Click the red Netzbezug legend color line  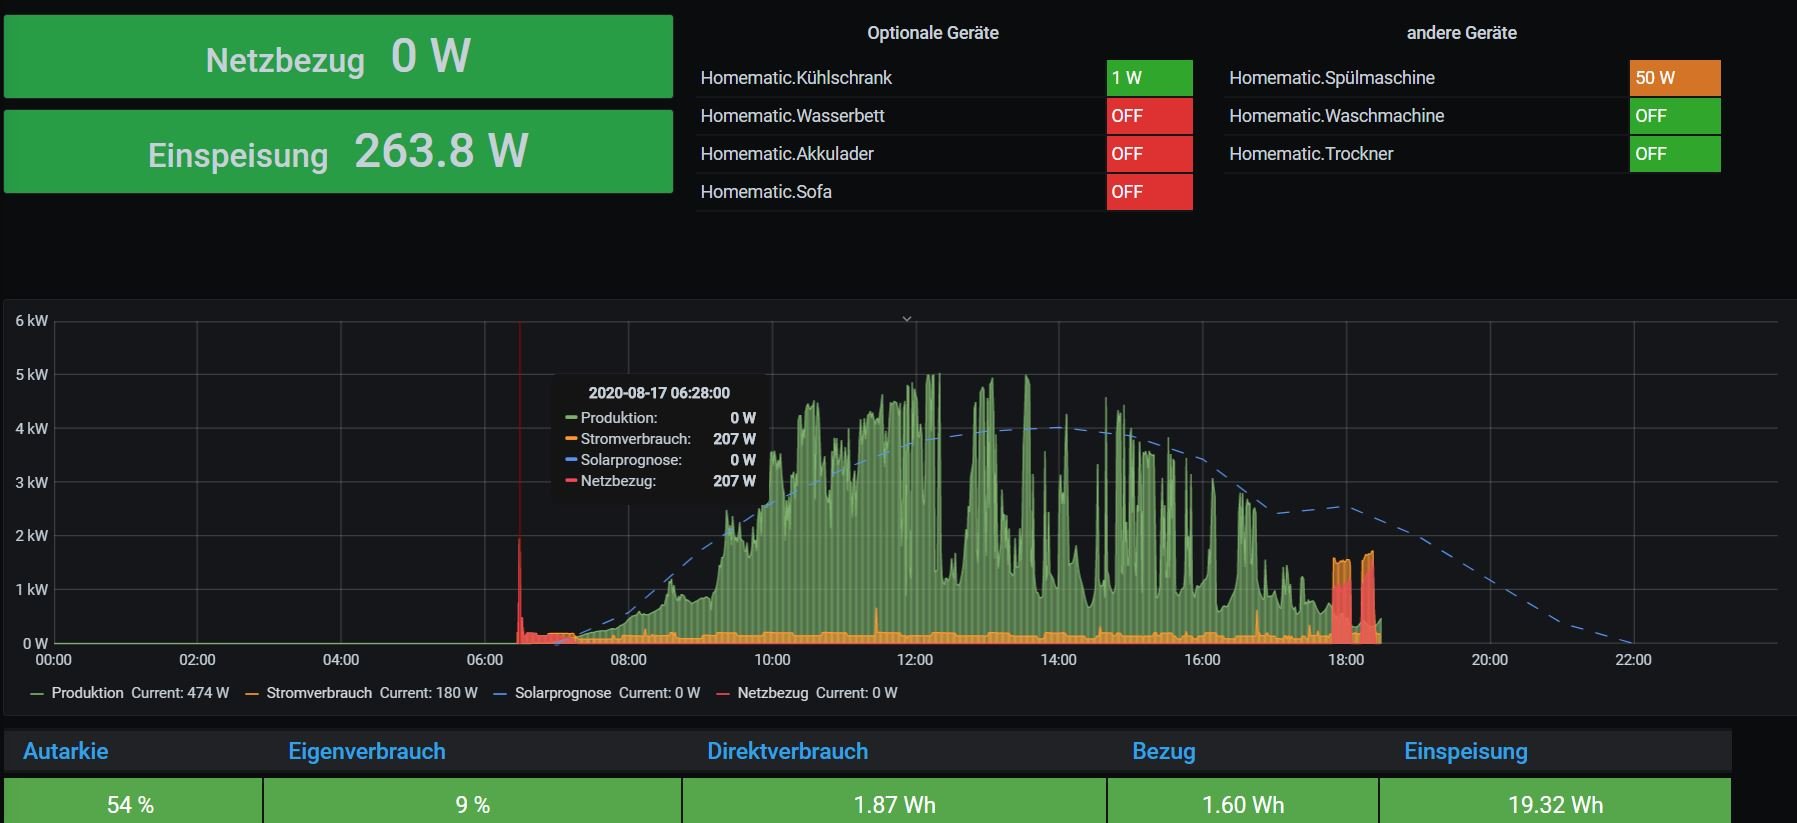[x=723, y=694]
